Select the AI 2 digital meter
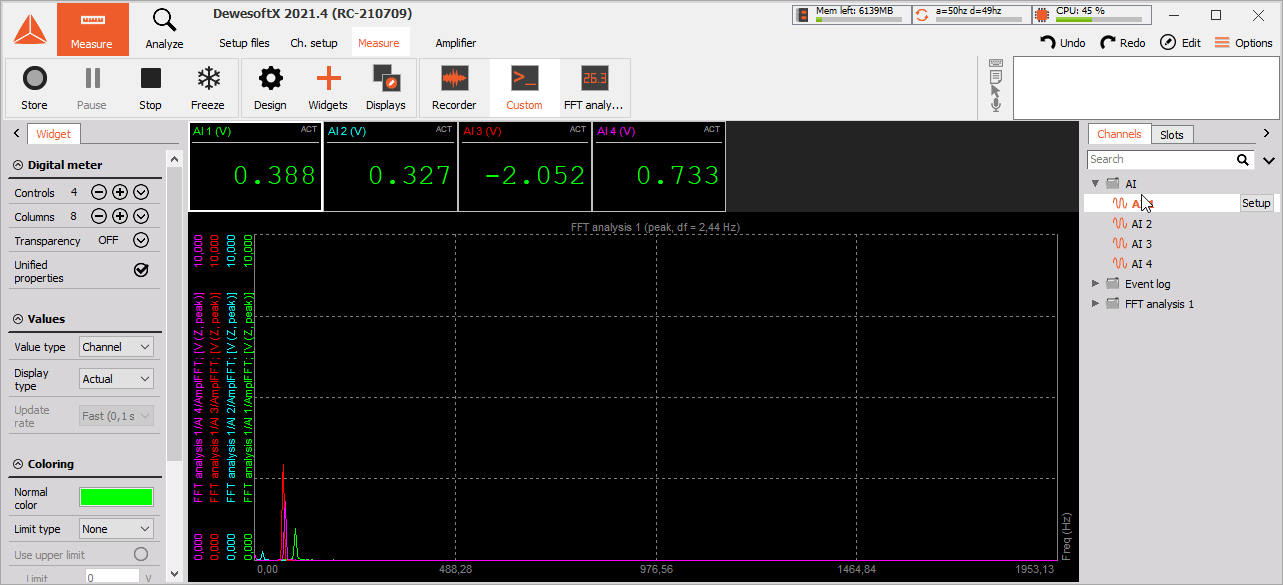1283x585 pixels. [390, 167]
